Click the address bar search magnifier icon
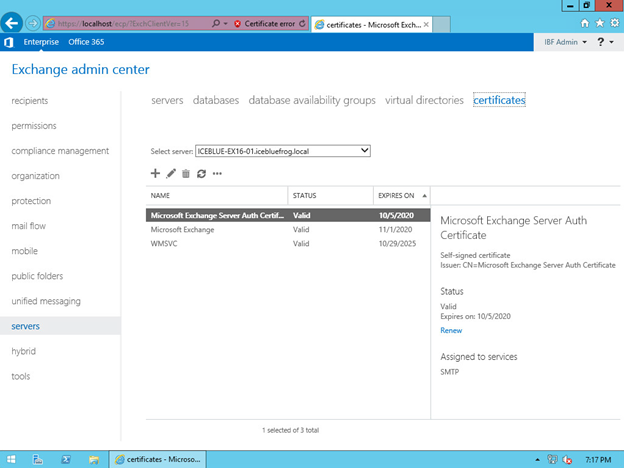The image size is (624, 468). [216, 23]
